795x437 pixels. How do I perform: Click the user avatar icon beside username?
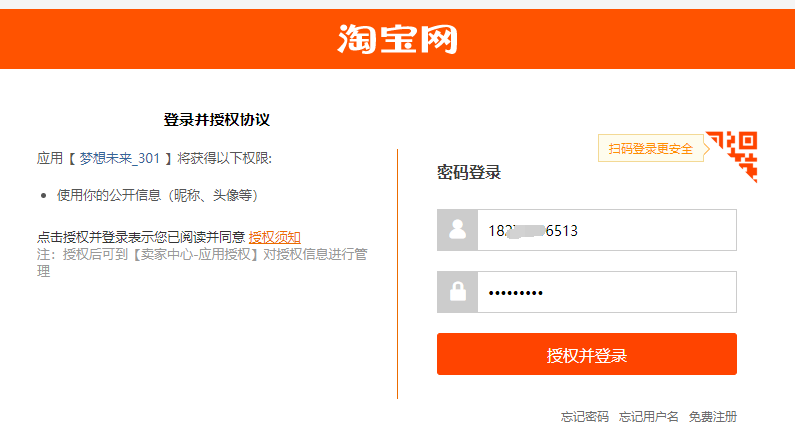[x=457, y=230]
